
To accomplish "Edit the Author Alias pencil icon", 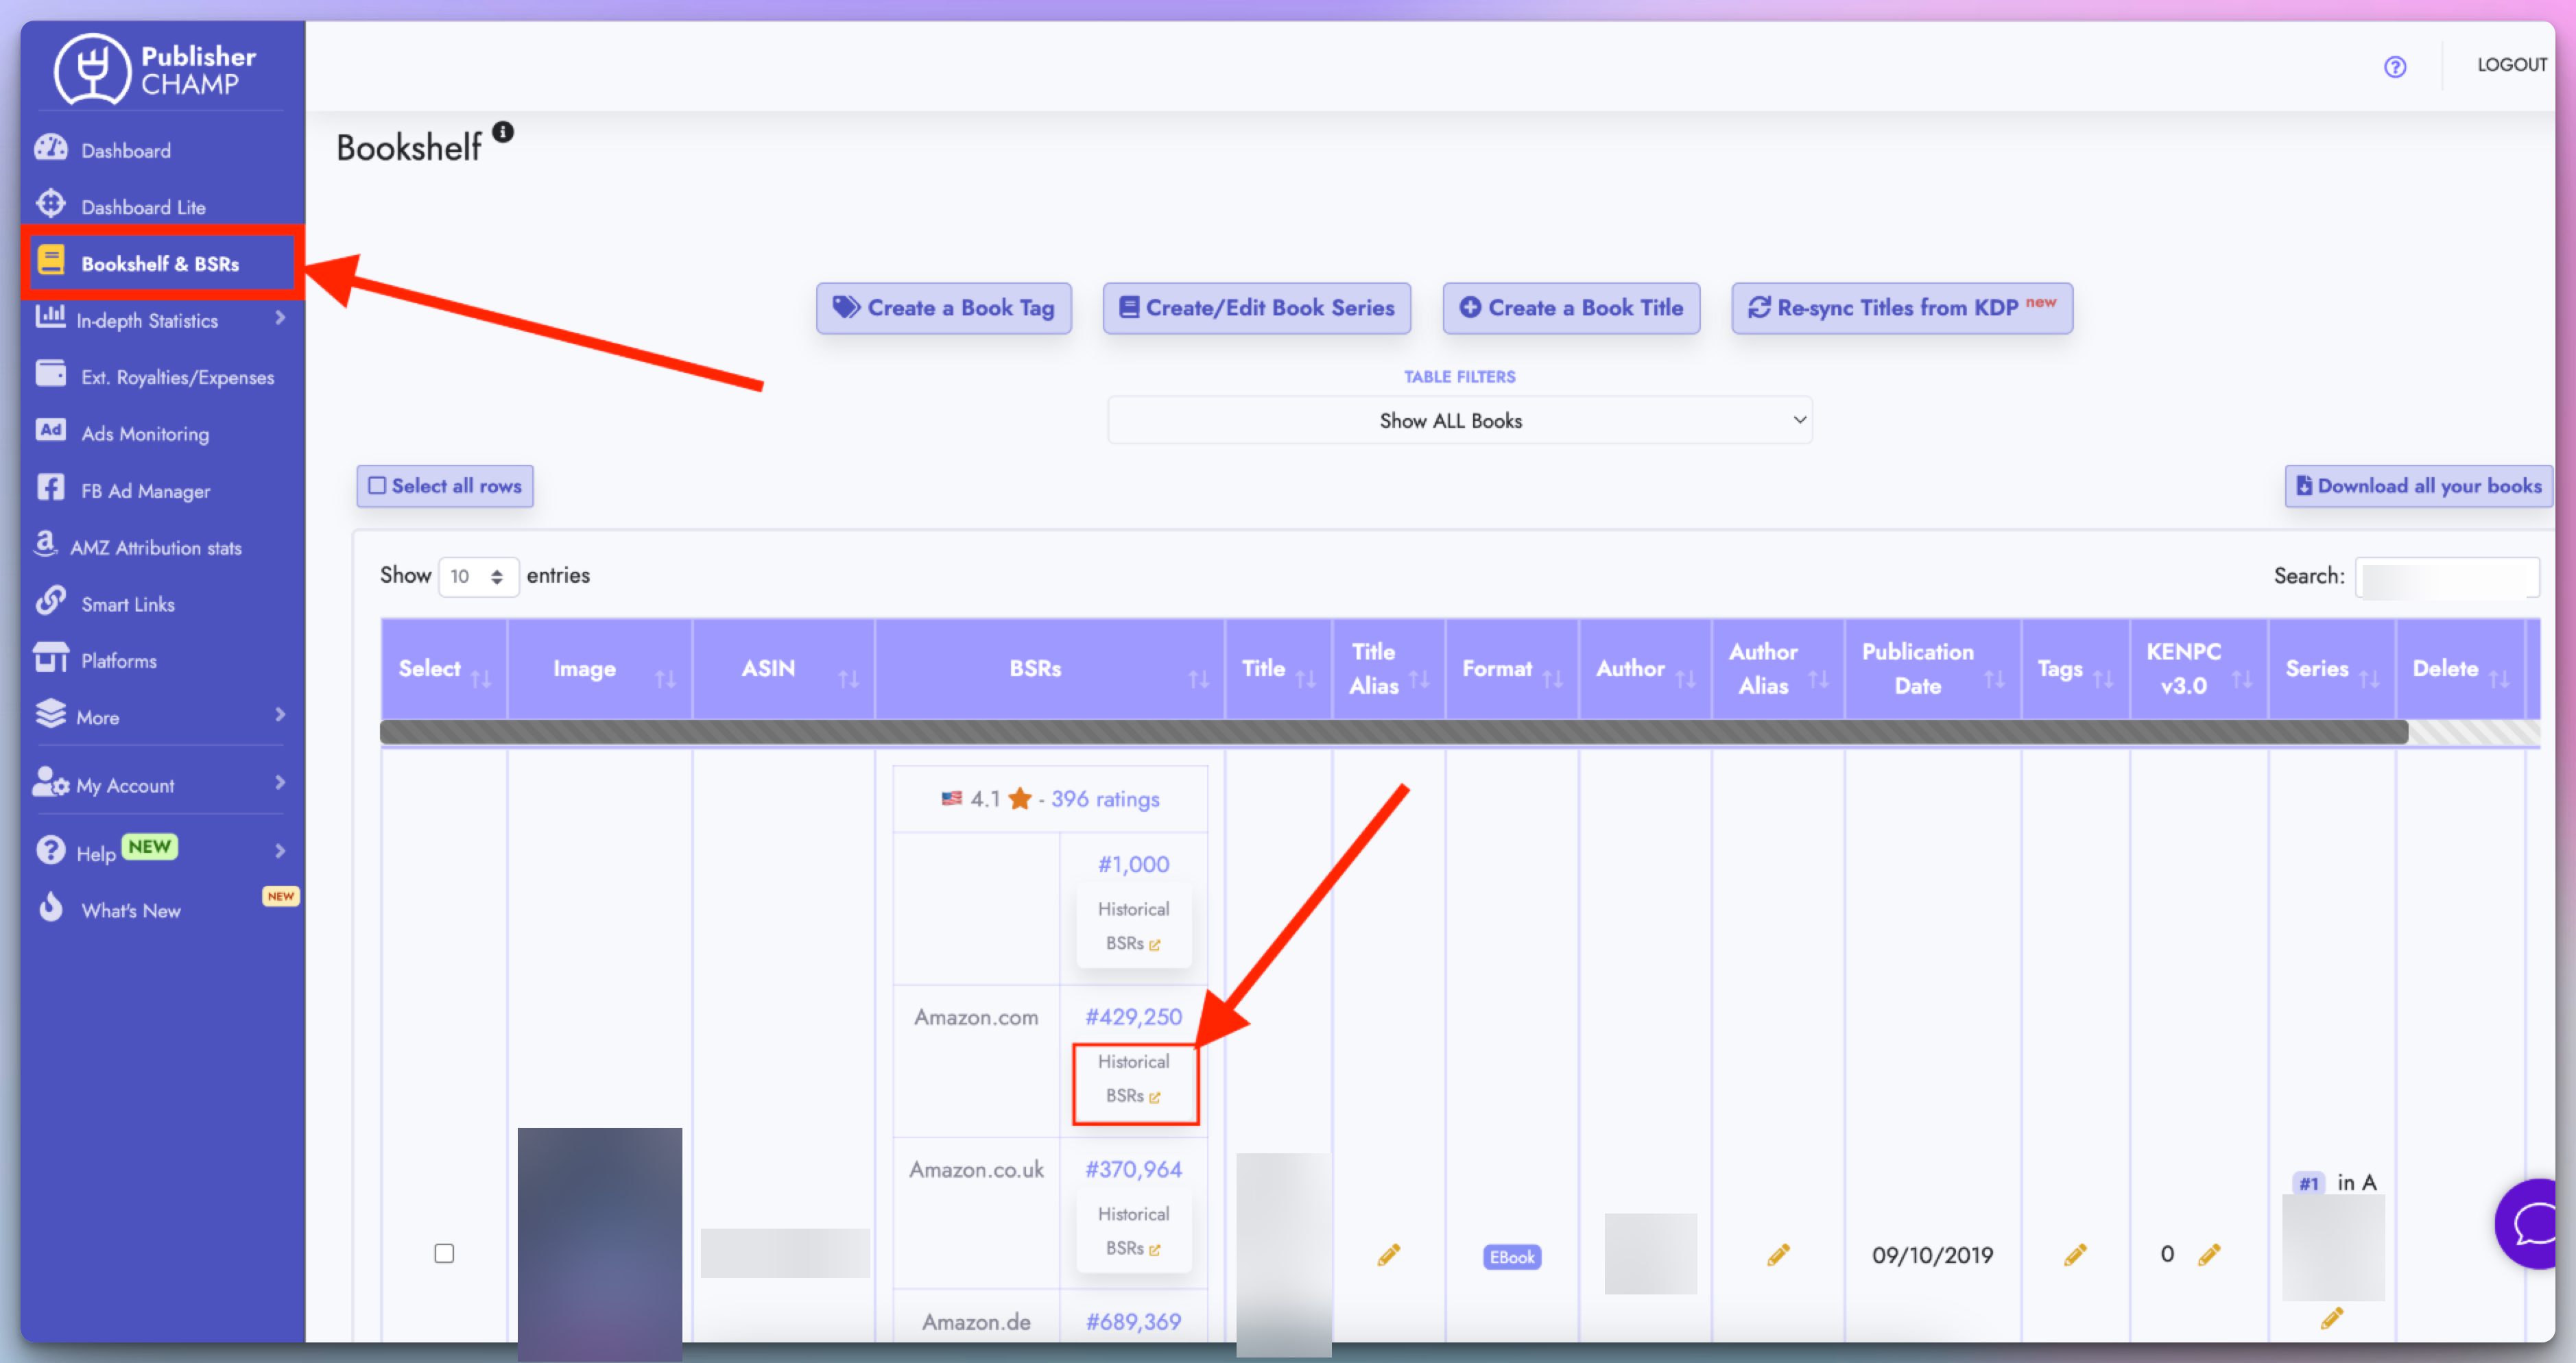I will click(1777, 1255).
